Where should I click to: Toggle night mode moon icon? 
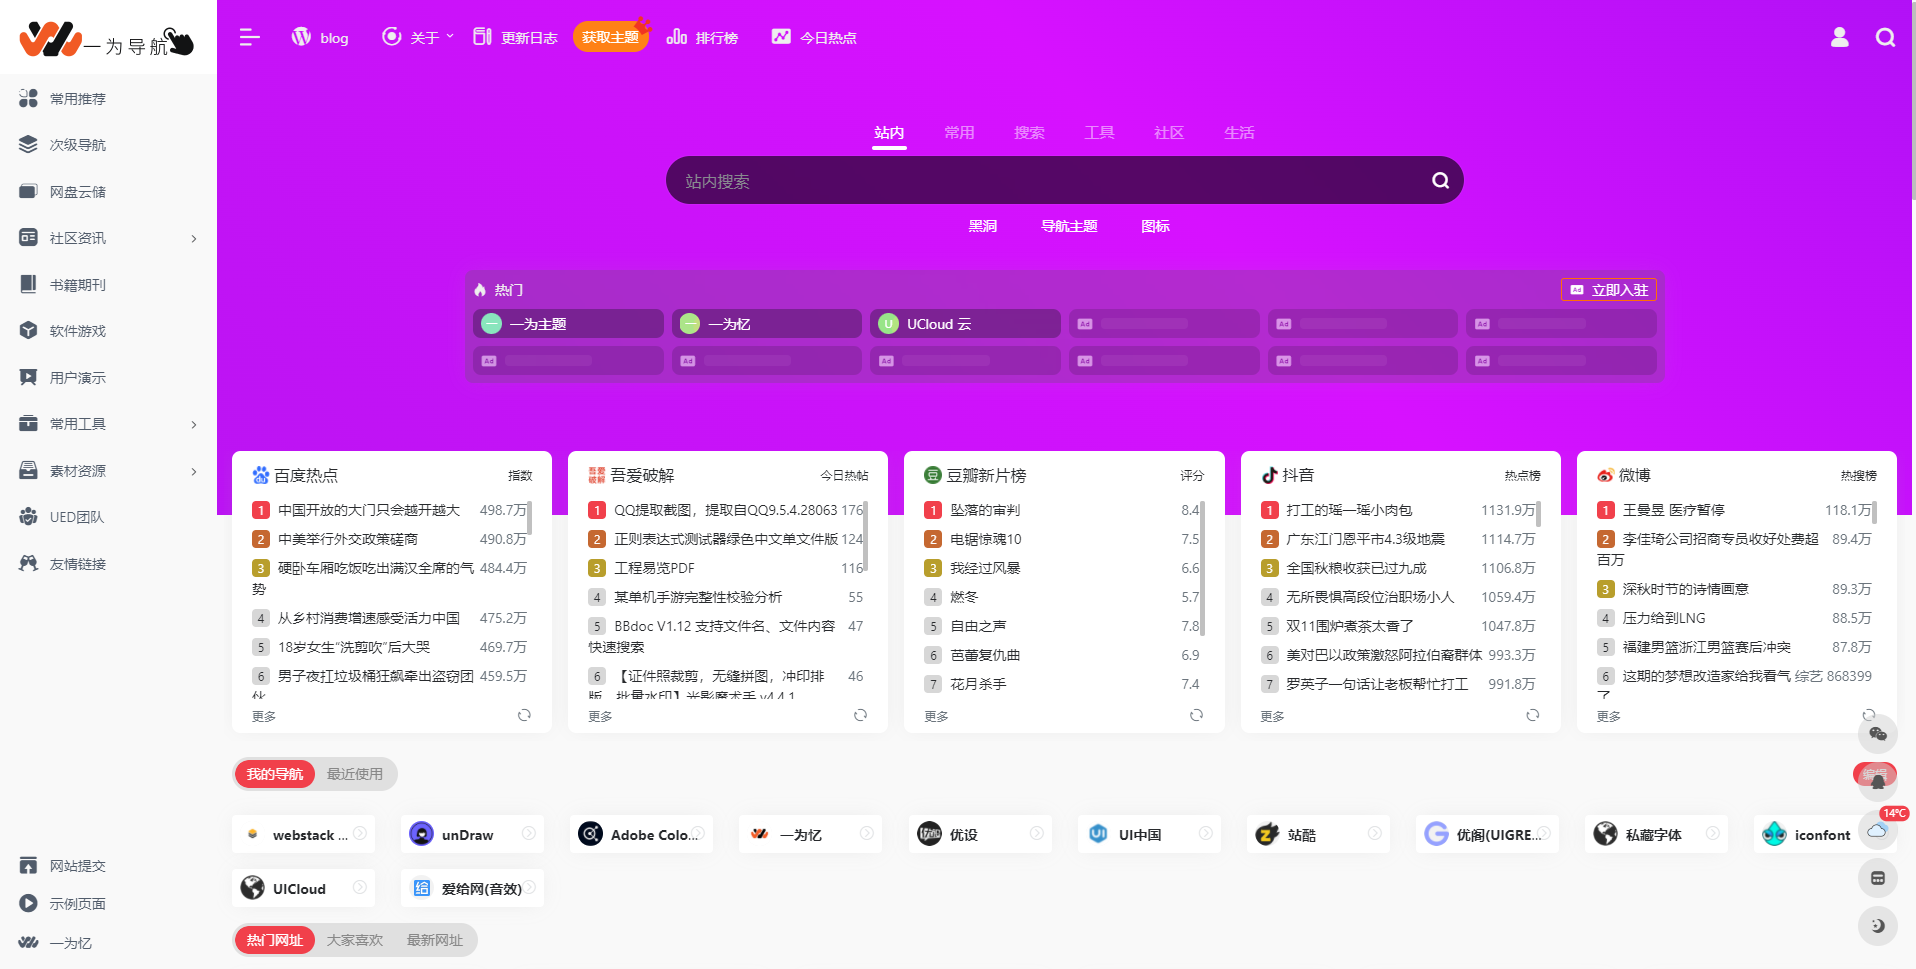click(1877, 925)
